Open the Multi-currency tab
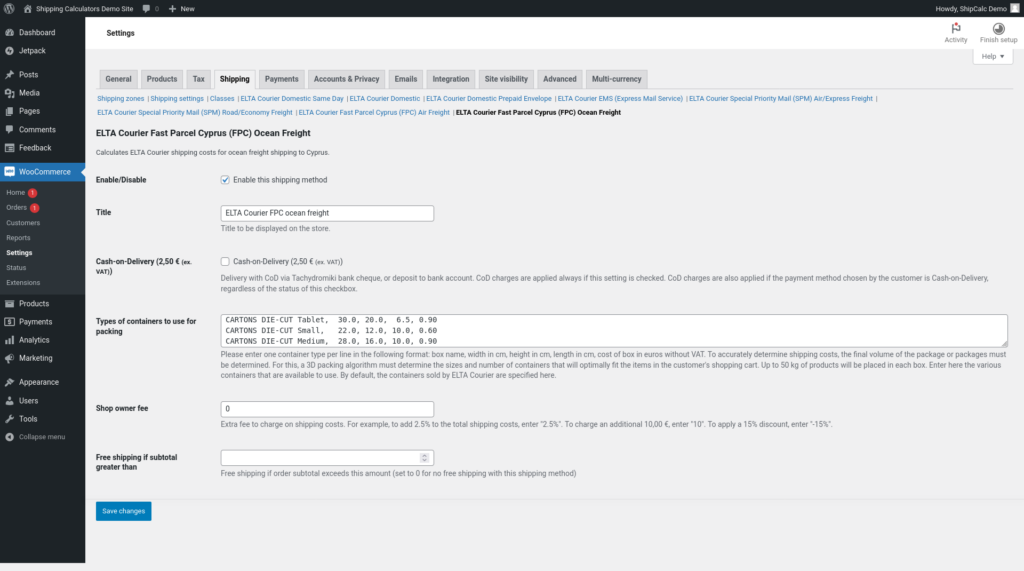The height and width of the screenshot is (571, 1024). coord(616,79)
